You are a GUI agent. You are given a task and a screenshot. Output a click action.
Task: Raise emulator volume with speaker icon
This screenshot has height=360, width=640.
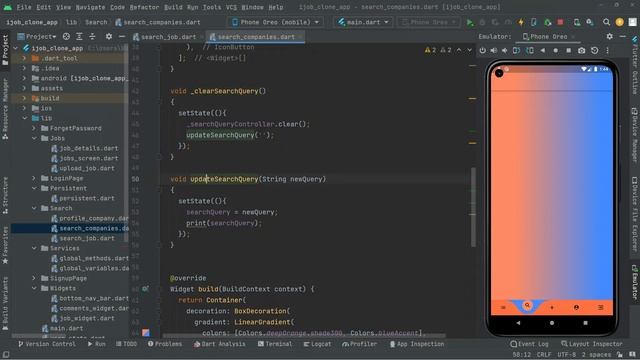click(x=493, y=51)
